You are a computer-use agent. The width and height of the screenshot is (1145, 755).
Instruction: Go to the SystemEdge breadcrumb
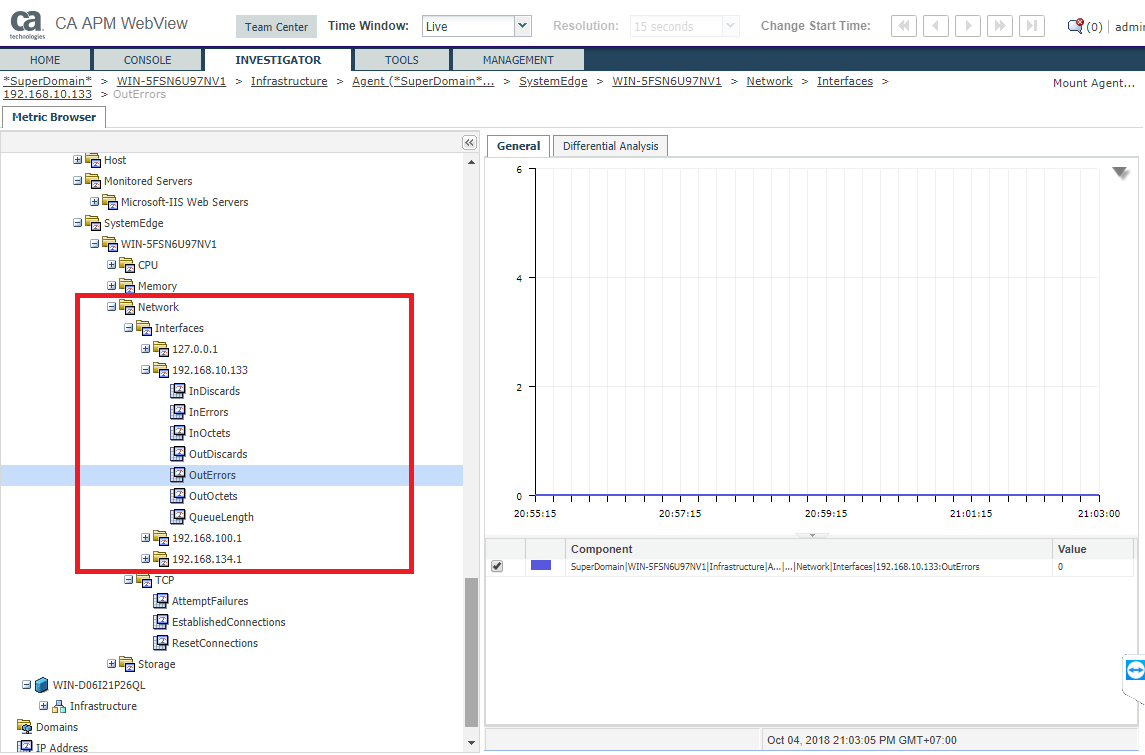pos(553,81)
